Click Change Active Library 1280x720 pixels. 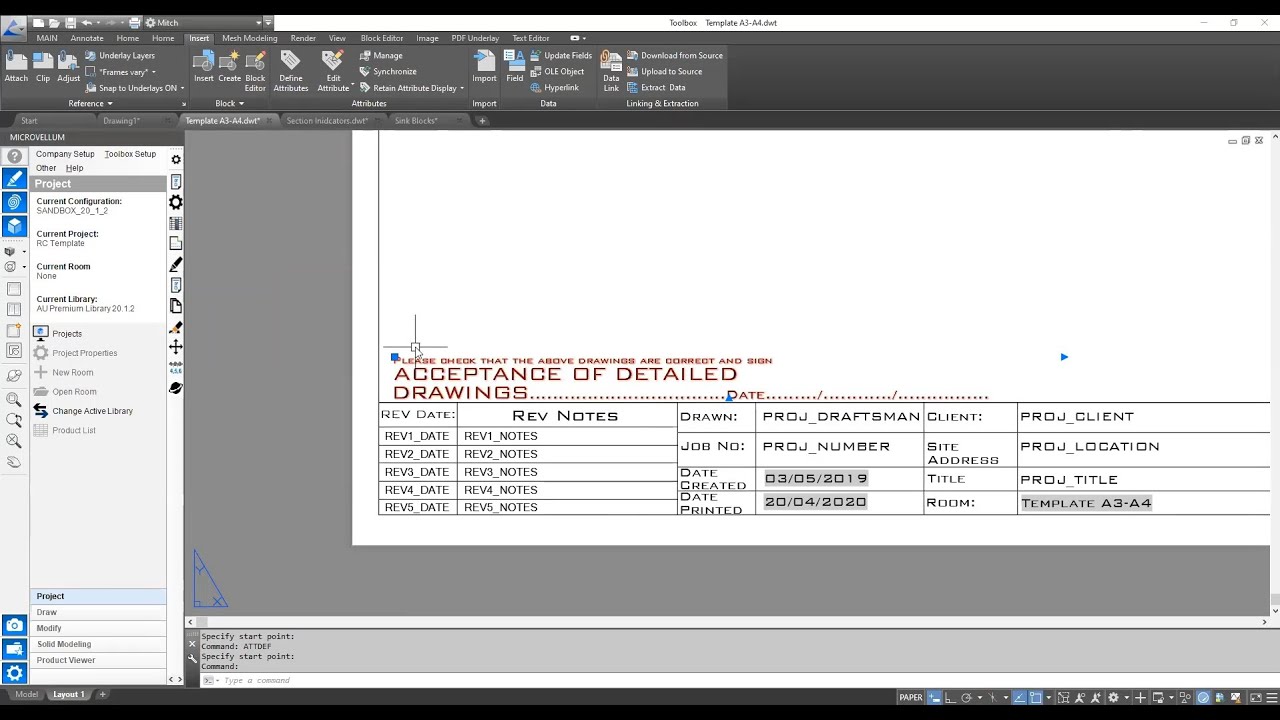tap(92, 411)
